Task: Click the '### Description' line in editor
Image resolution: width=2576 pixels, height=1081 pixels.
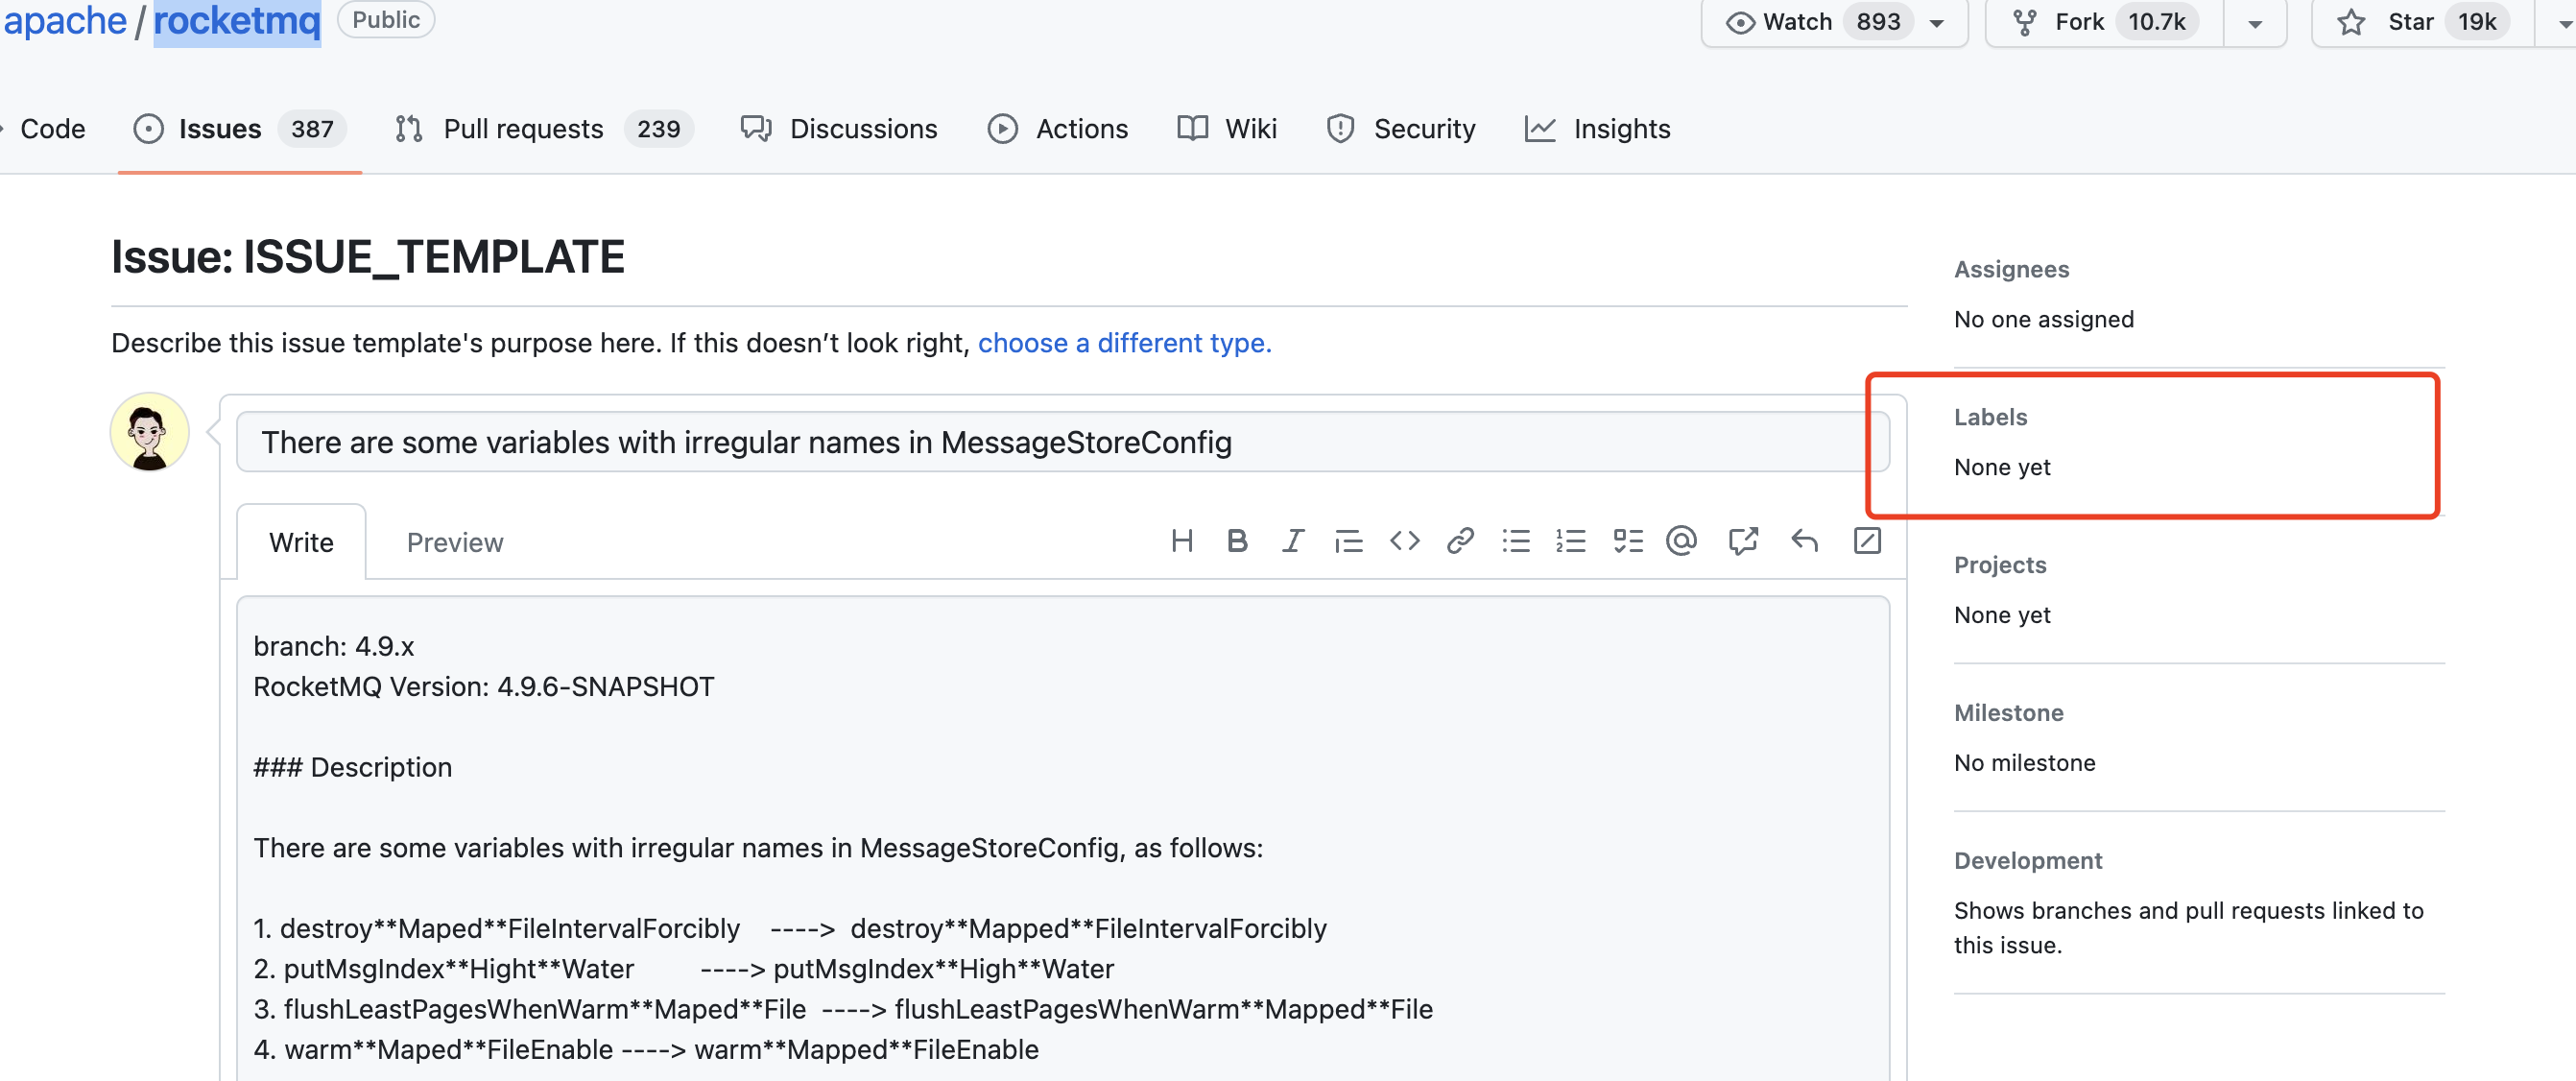Action: (352, 767)
